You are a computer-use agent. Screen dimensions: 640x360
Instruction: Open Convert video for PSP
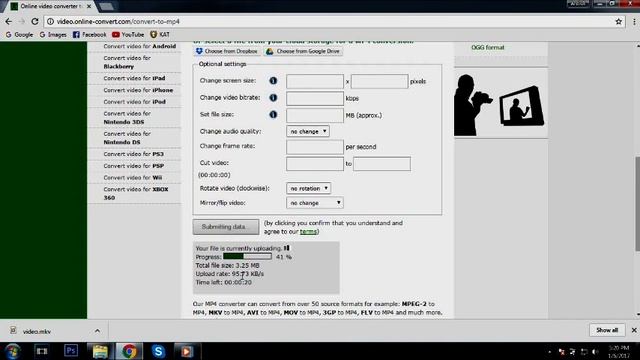coord(133,166)
